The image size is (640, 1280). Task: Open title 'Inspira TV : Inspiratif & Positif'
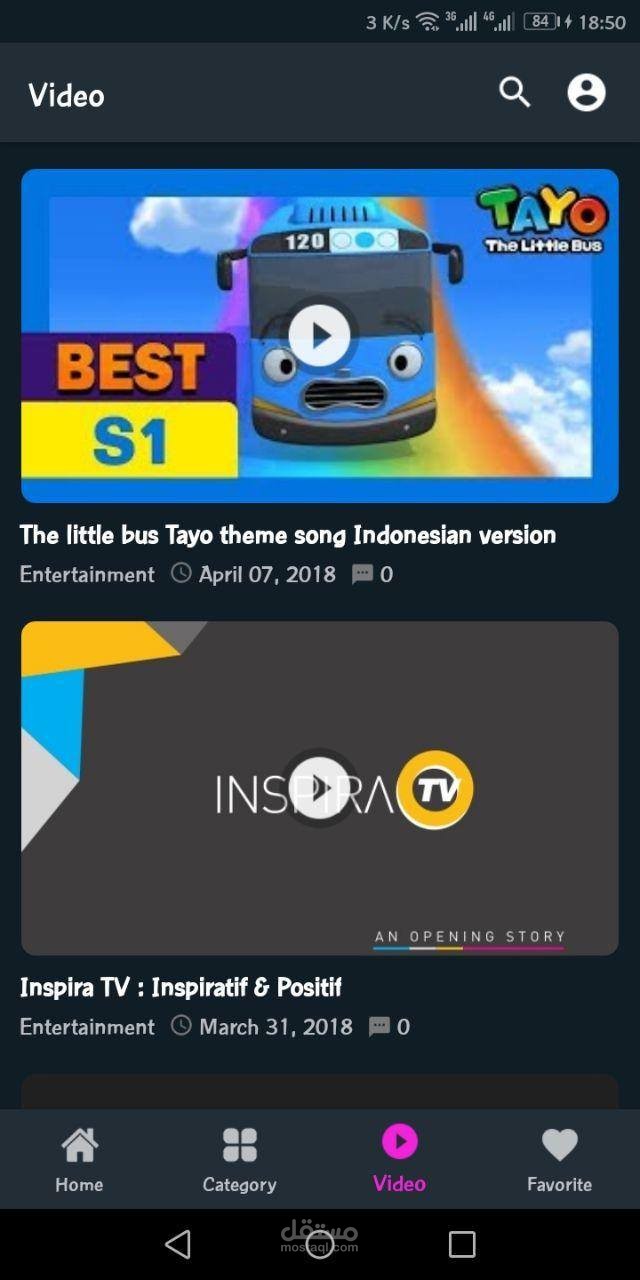[x=181, y=987]
